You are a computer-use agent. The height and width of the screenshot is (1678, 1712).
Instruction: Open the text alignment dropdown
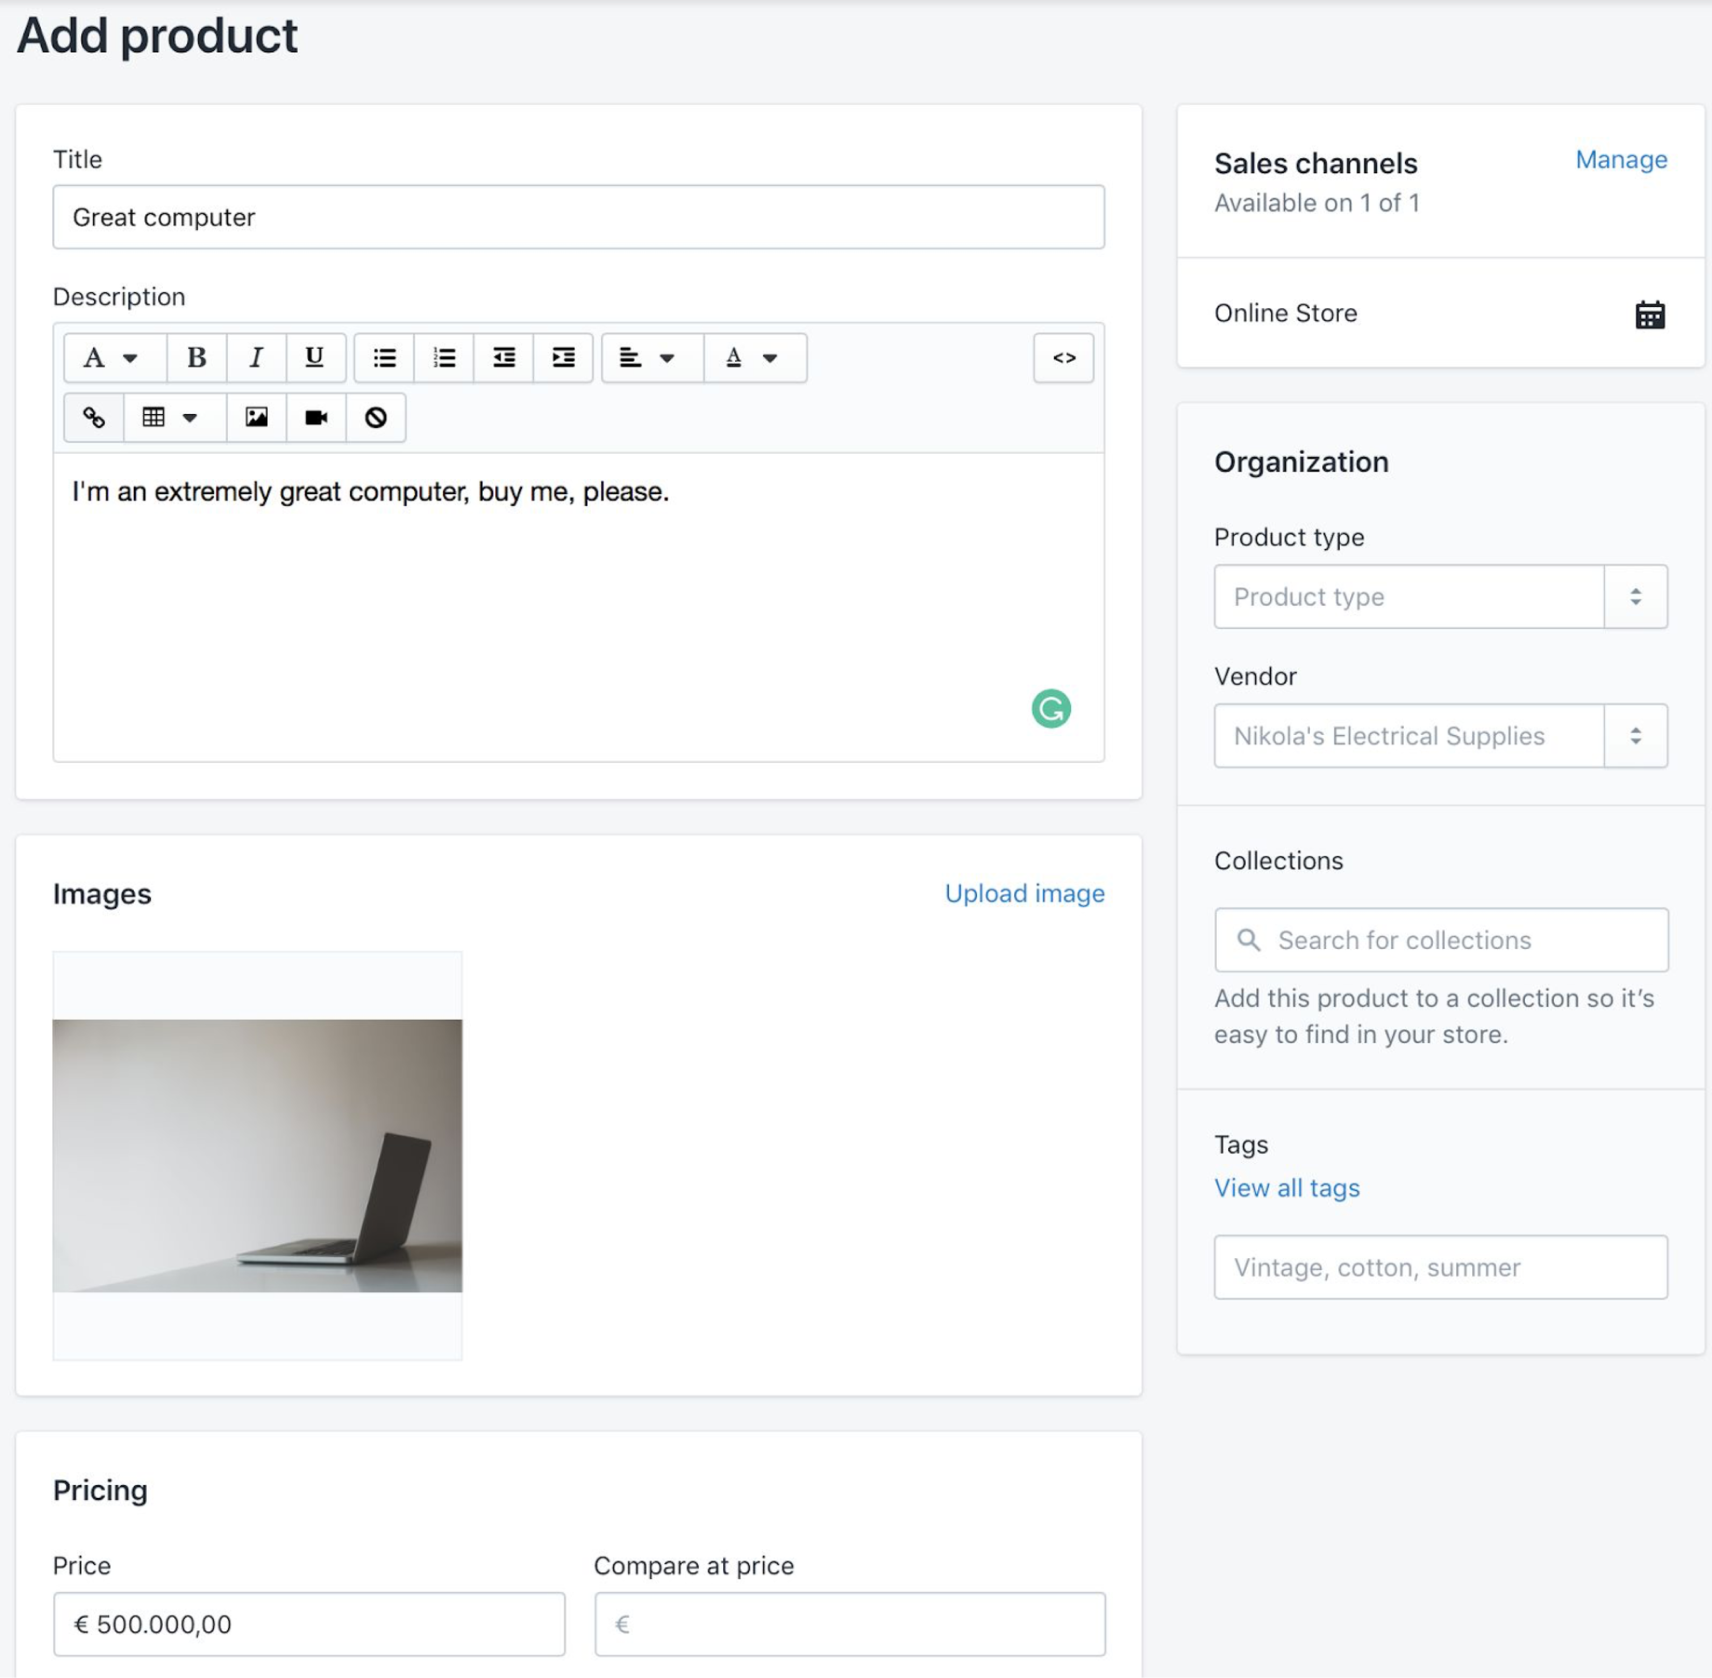click(650, 358)
